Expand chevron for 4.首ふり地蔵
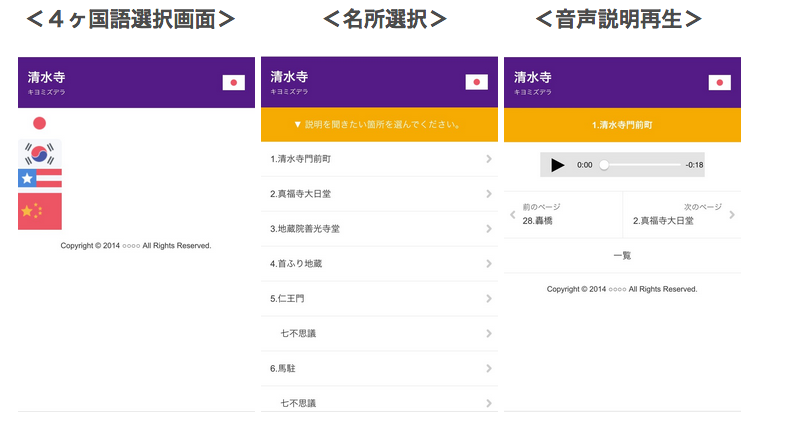 [x=488, y=264]
